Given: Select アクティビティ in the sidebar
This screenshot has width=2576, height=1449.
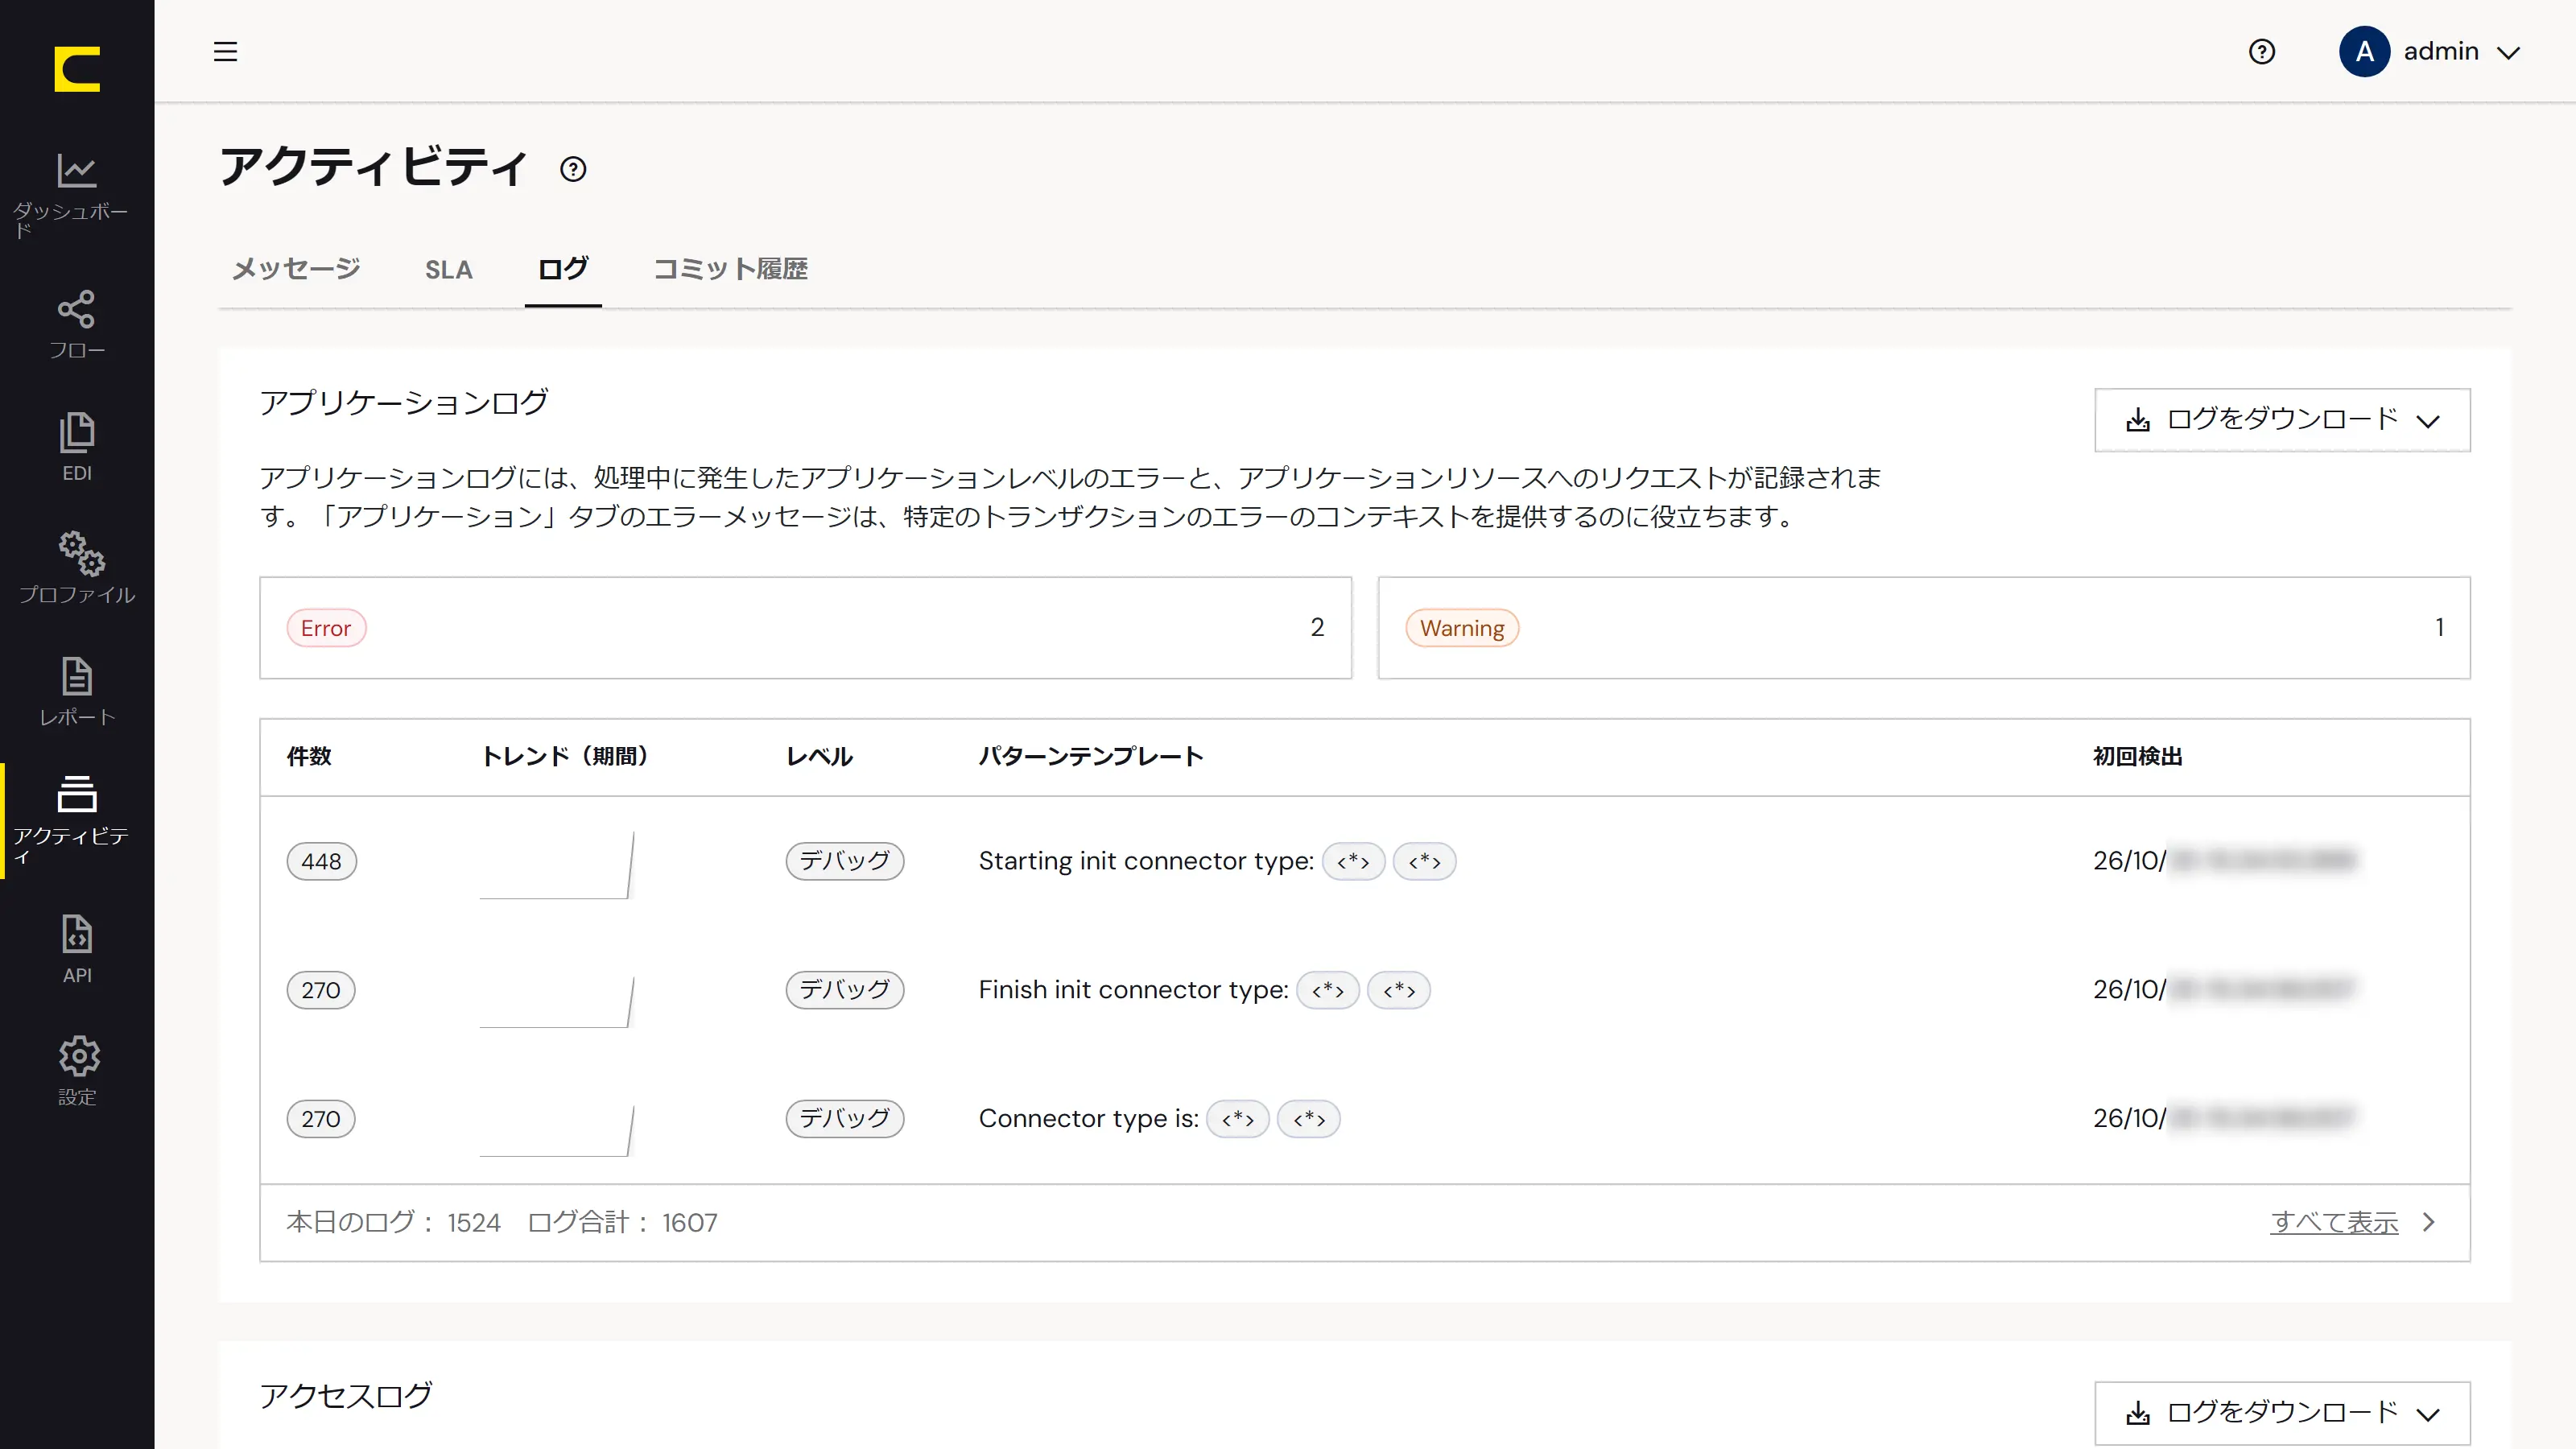Looking at the screenshot, I should click(x=77, y=820).
